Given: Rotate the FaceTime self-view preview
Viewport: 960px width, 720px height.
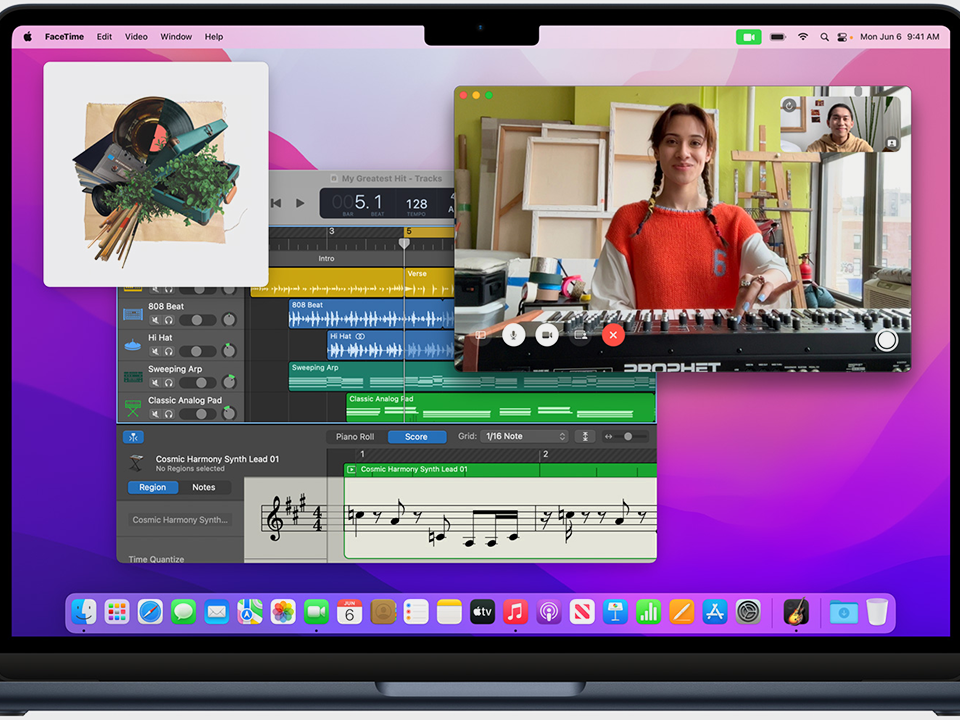Looking at the screenshot, I should pos(790,105).
